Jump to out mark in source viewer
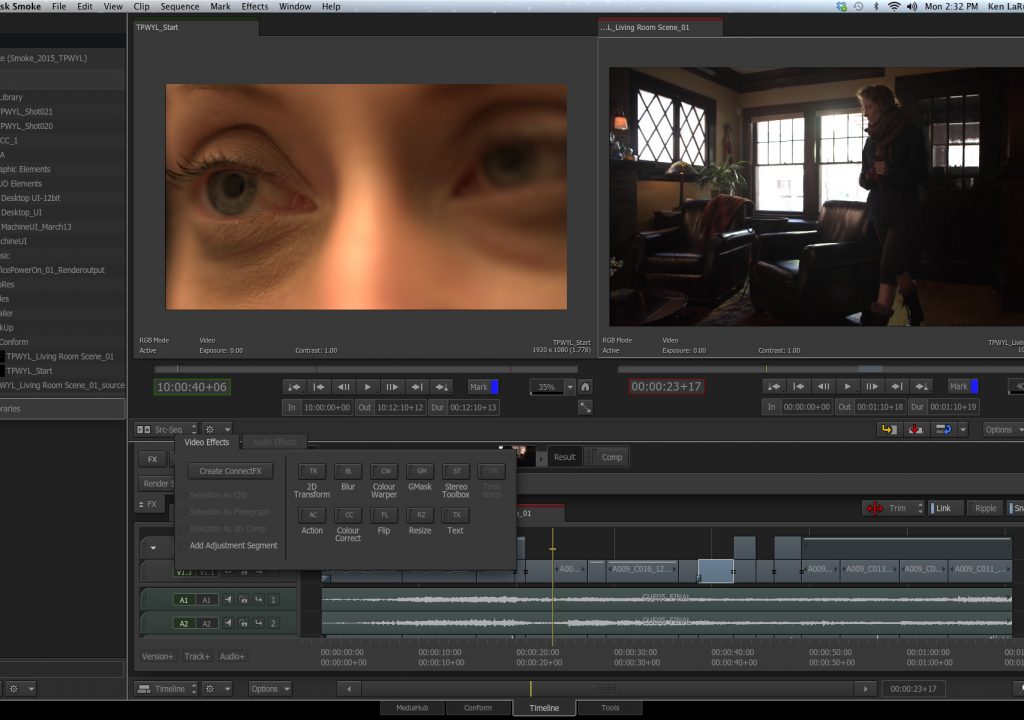Viewport: 1024px width, 720px height. [441, 387]
